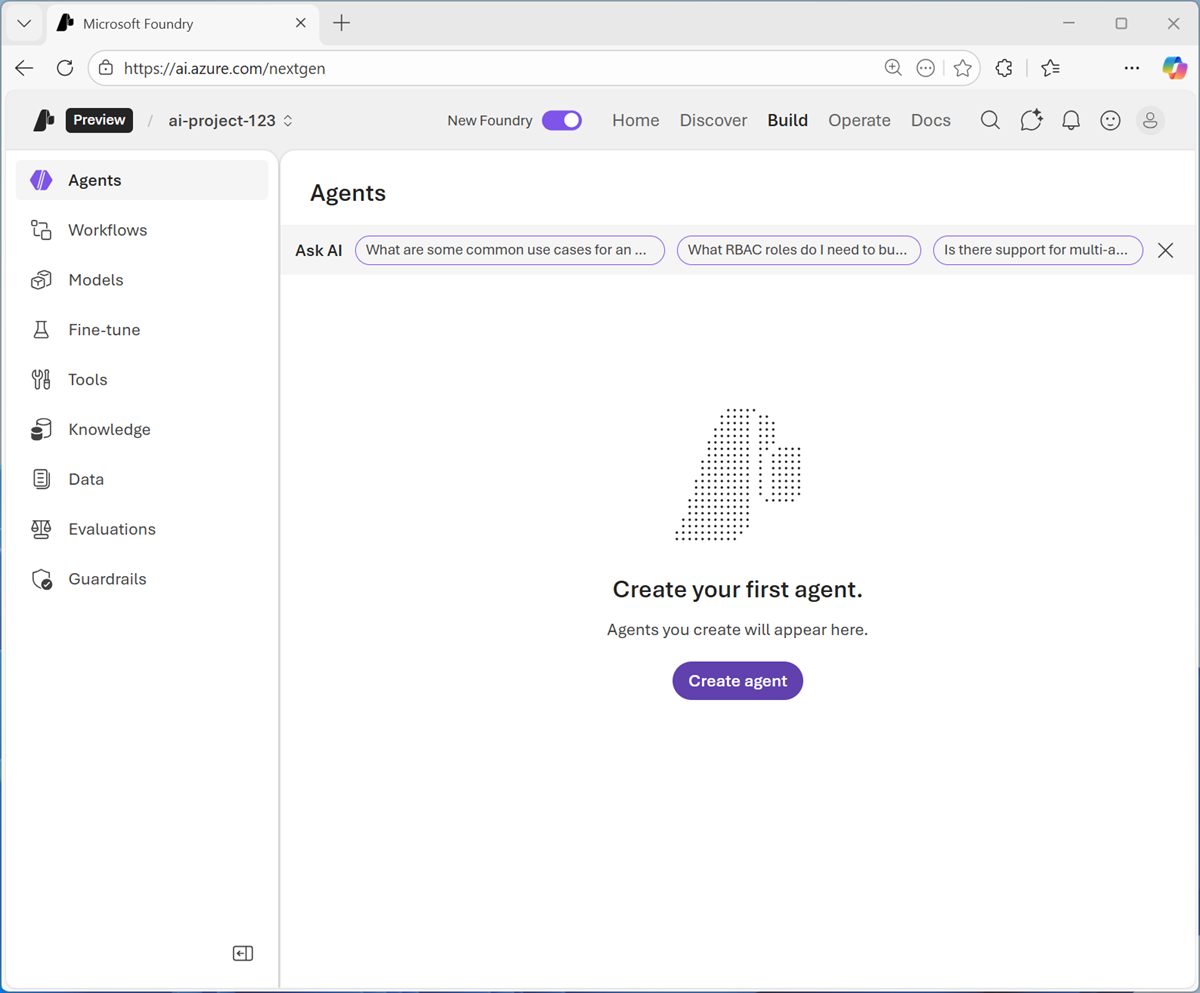
Task: Open the notifications bell
Action: [1070, 120]
